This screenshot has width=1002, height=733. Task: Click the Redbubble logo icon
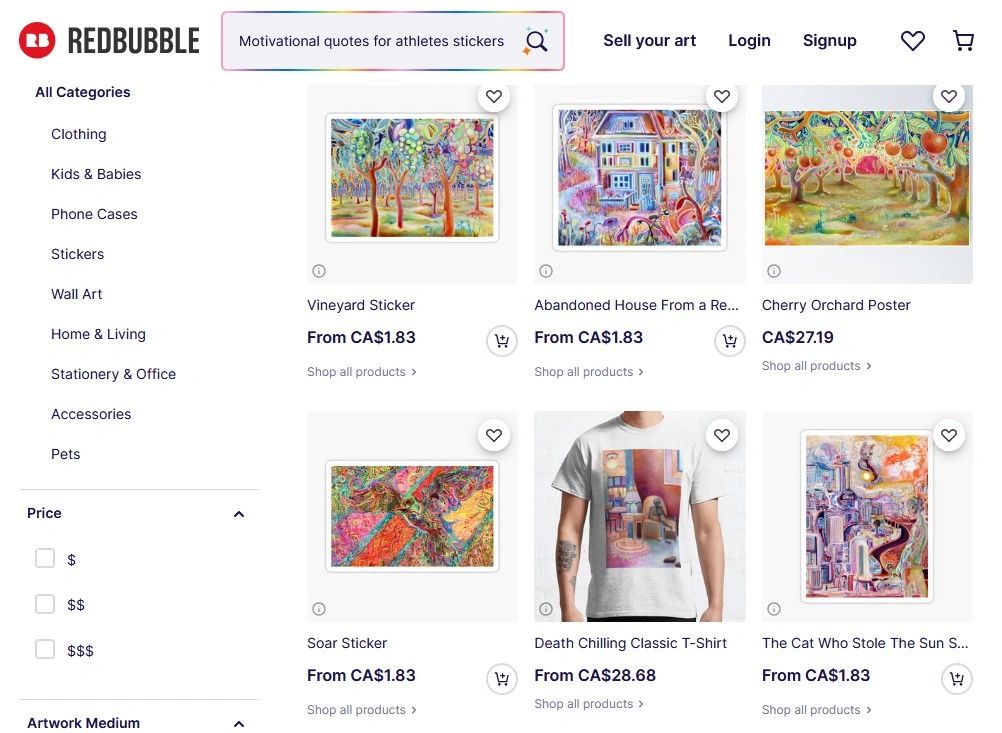(x=37, y=40)
